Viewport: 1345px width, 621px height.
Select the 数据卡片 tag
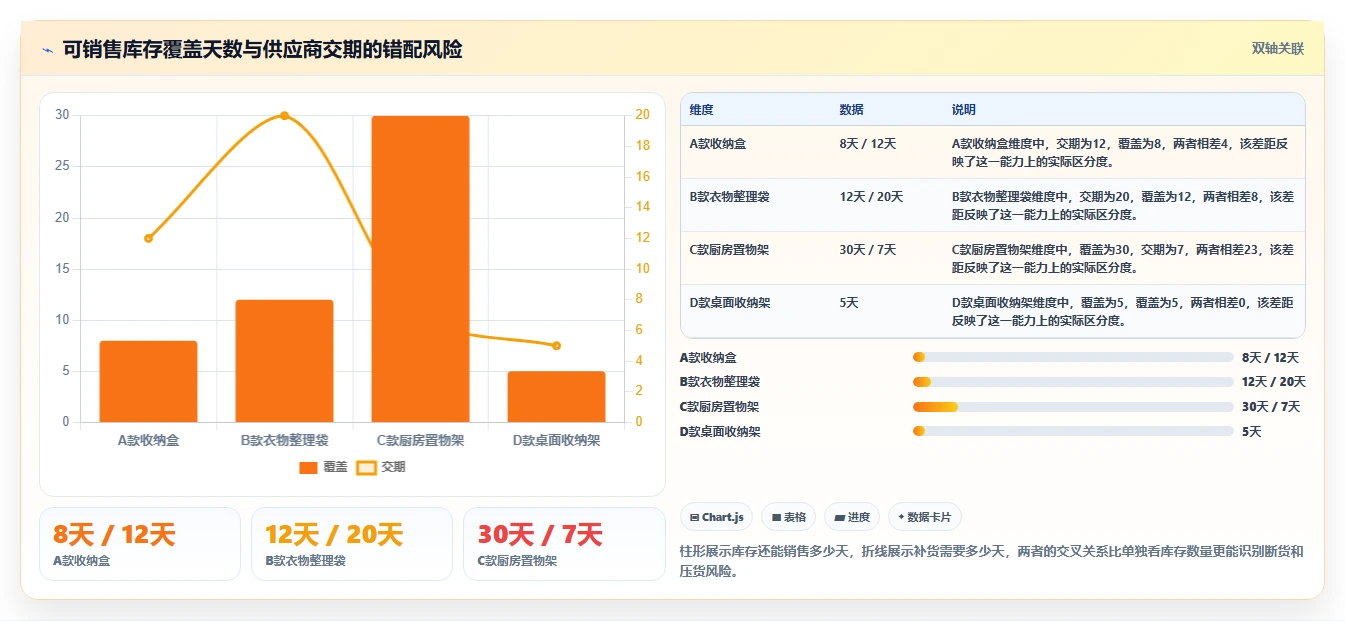(925, 517)
